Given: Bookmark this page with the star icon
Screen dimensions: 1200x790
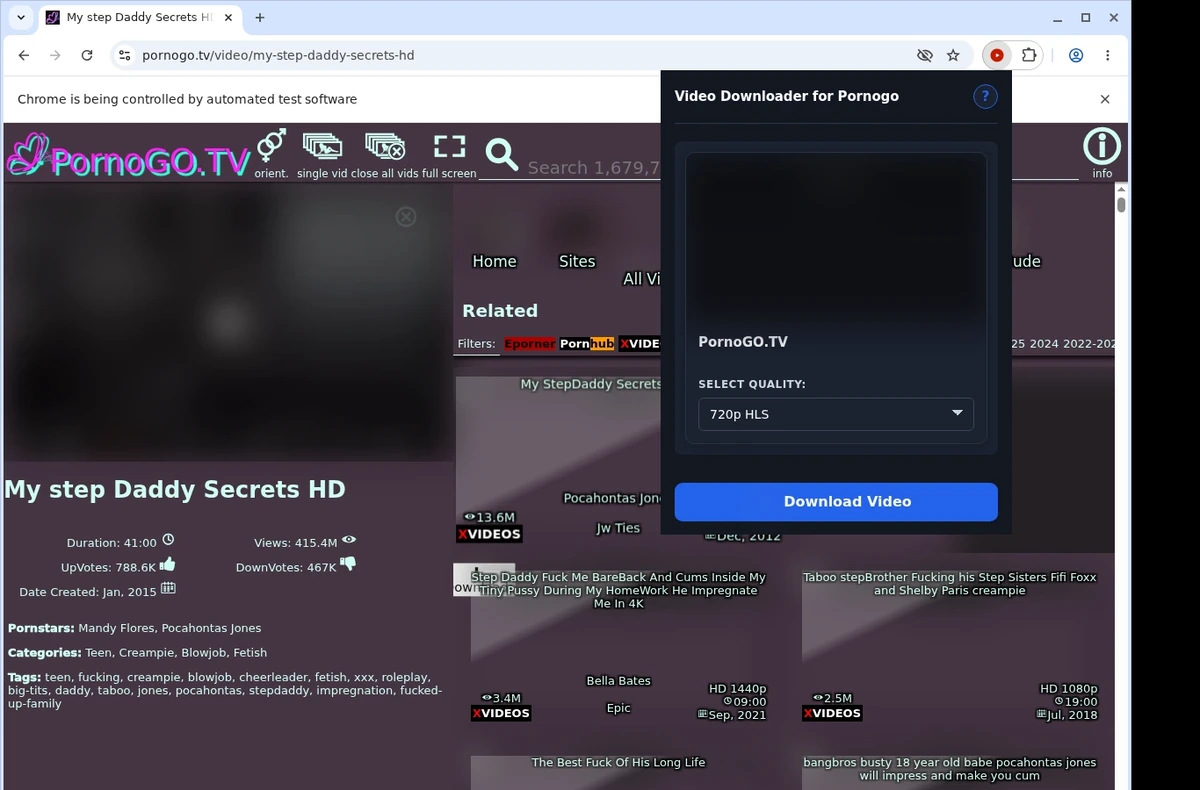Looking at the screenshot, I should coord(953,56).
